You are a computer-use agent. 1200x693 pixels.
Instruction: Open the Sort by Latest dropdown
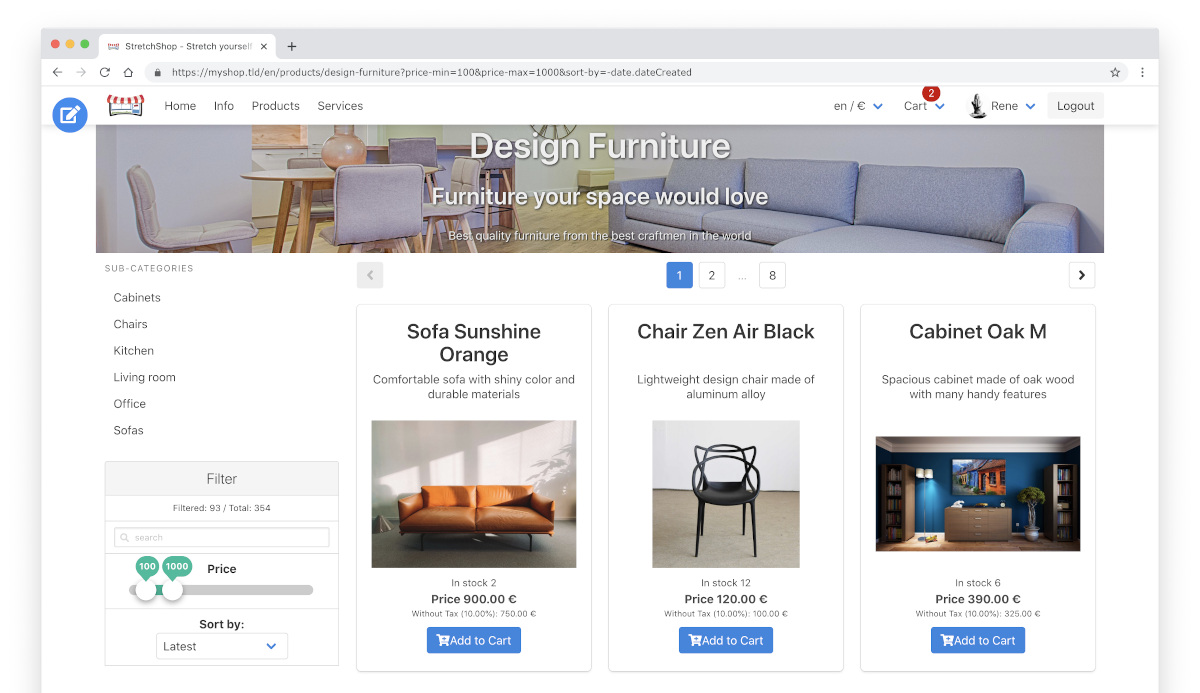click(222, 646)
